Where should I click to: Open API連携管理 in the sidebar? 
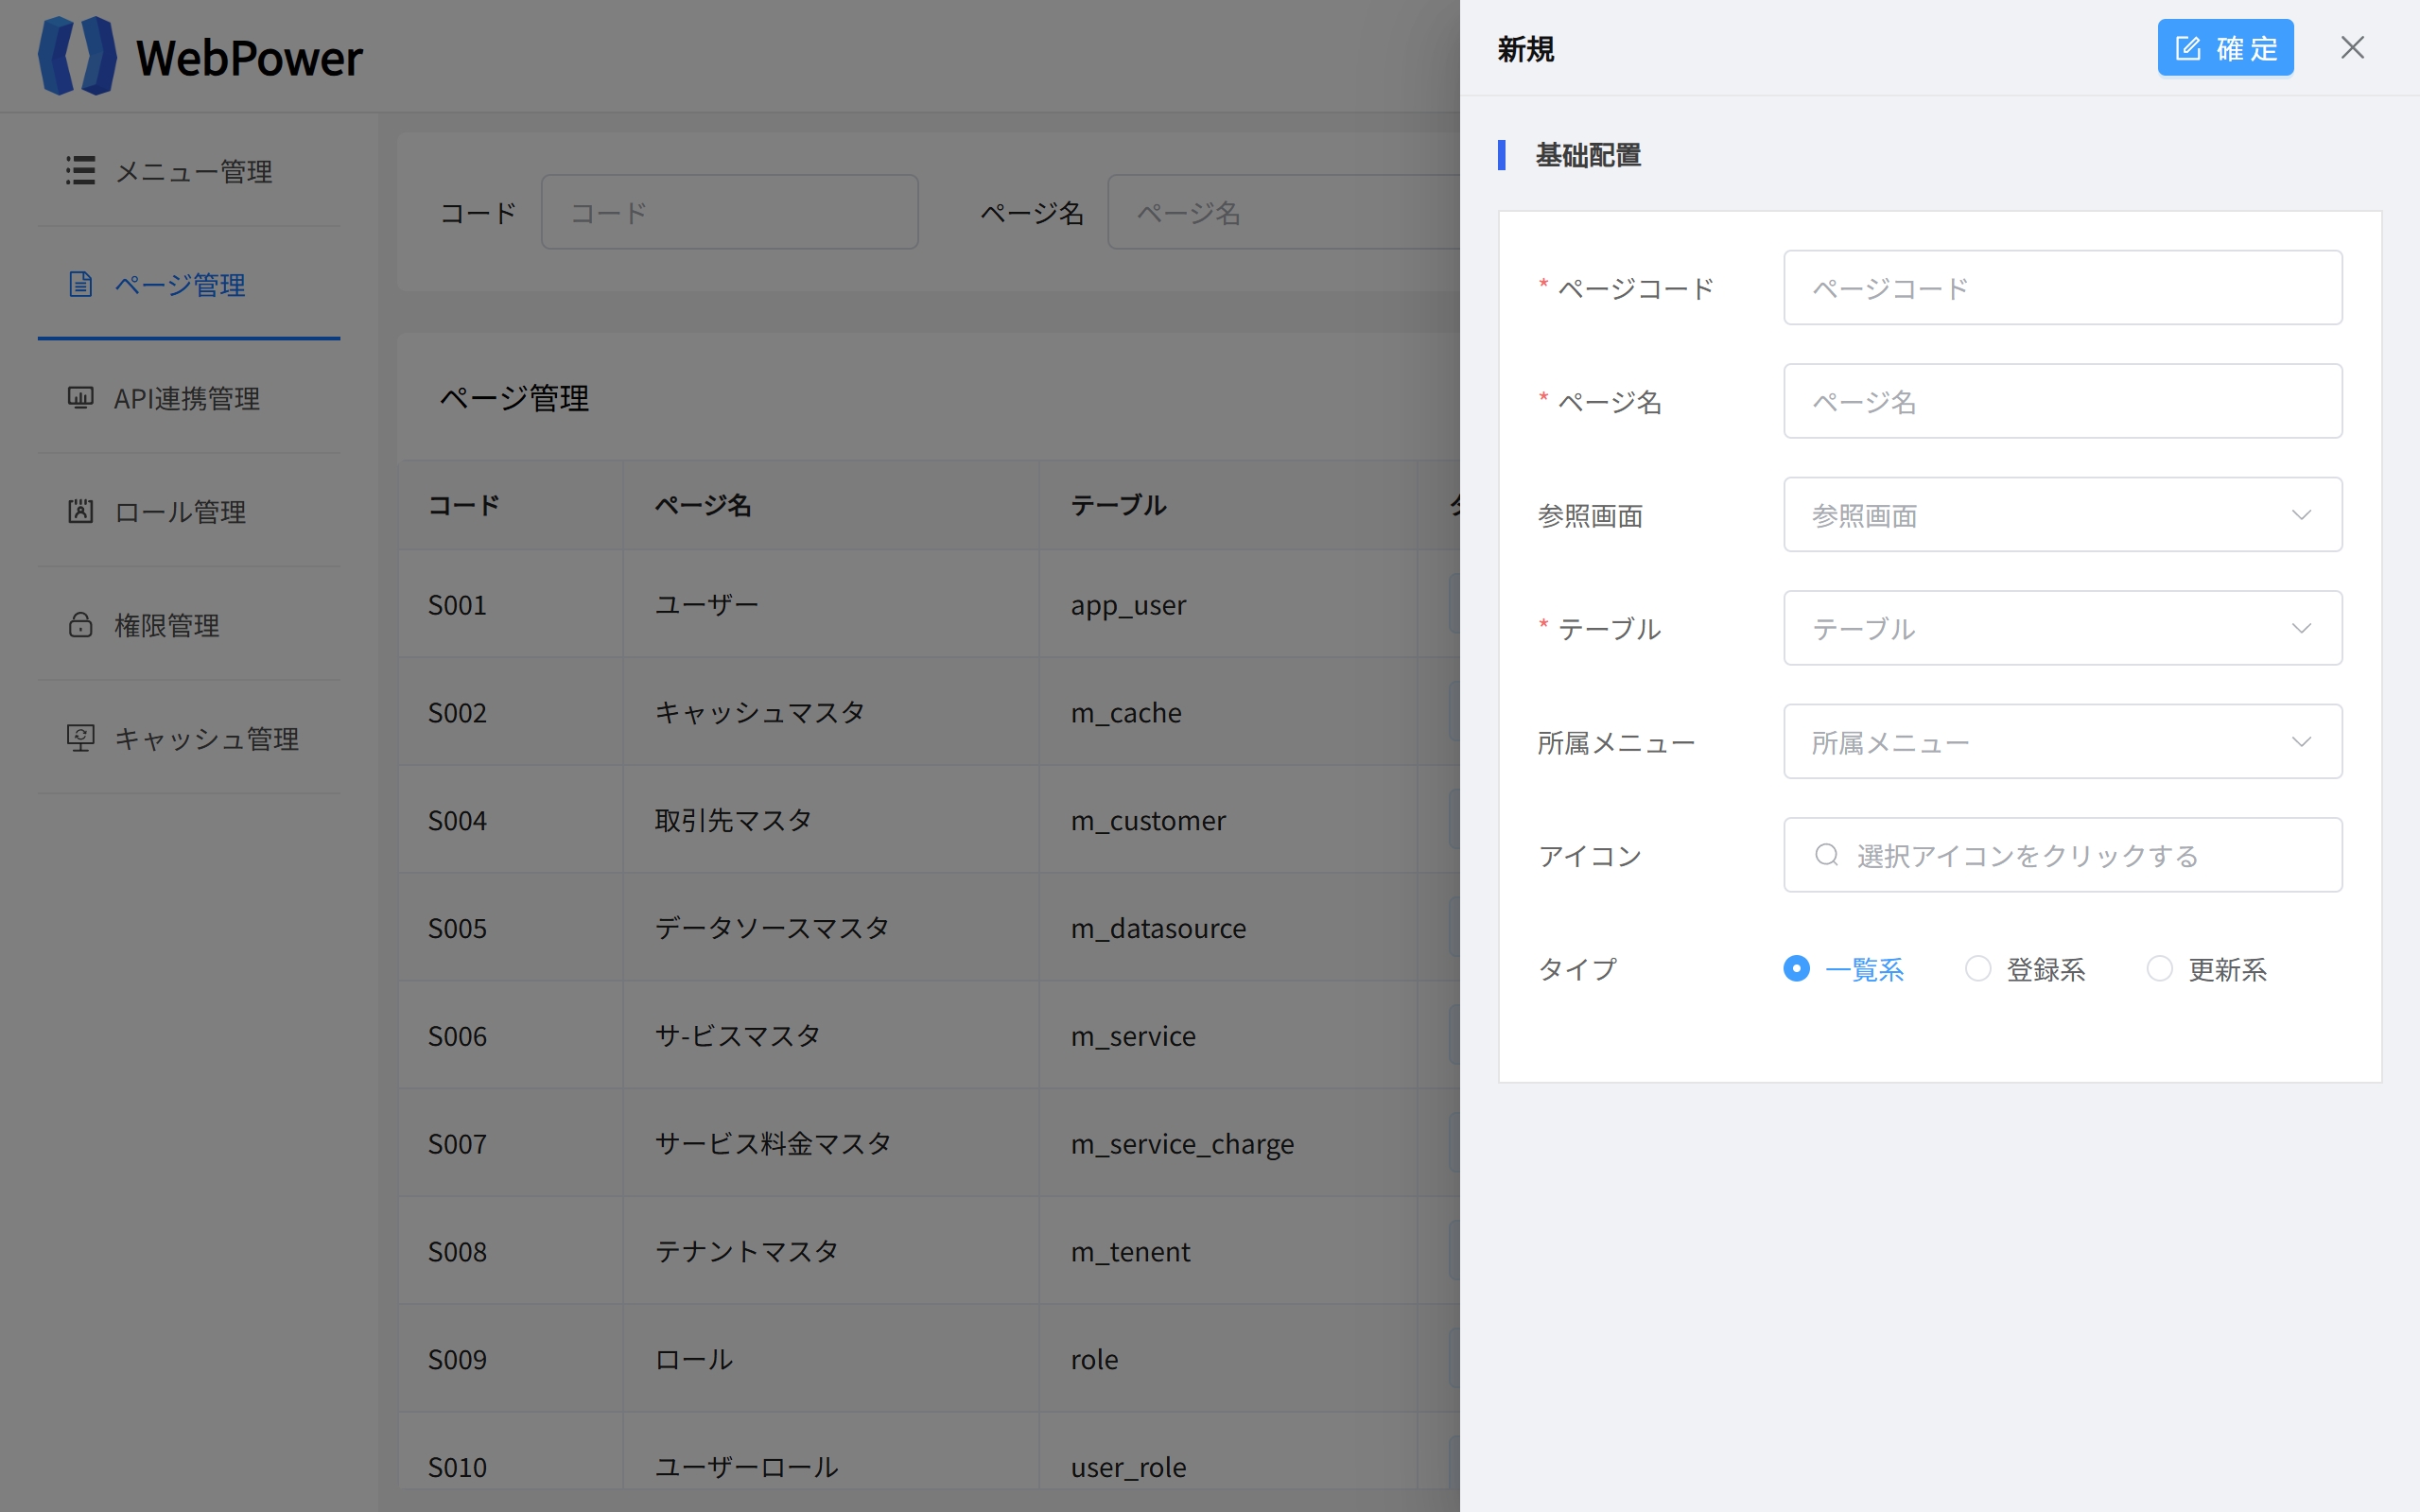click(x=189, y=398)
